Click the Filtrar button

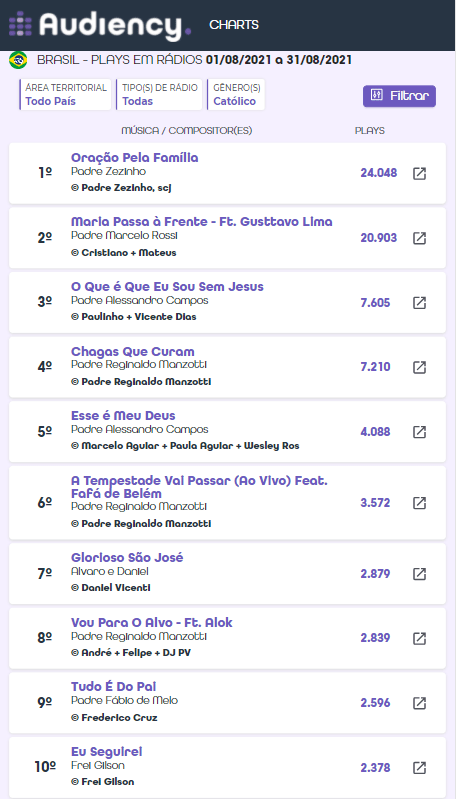click(x=399, y=96)
